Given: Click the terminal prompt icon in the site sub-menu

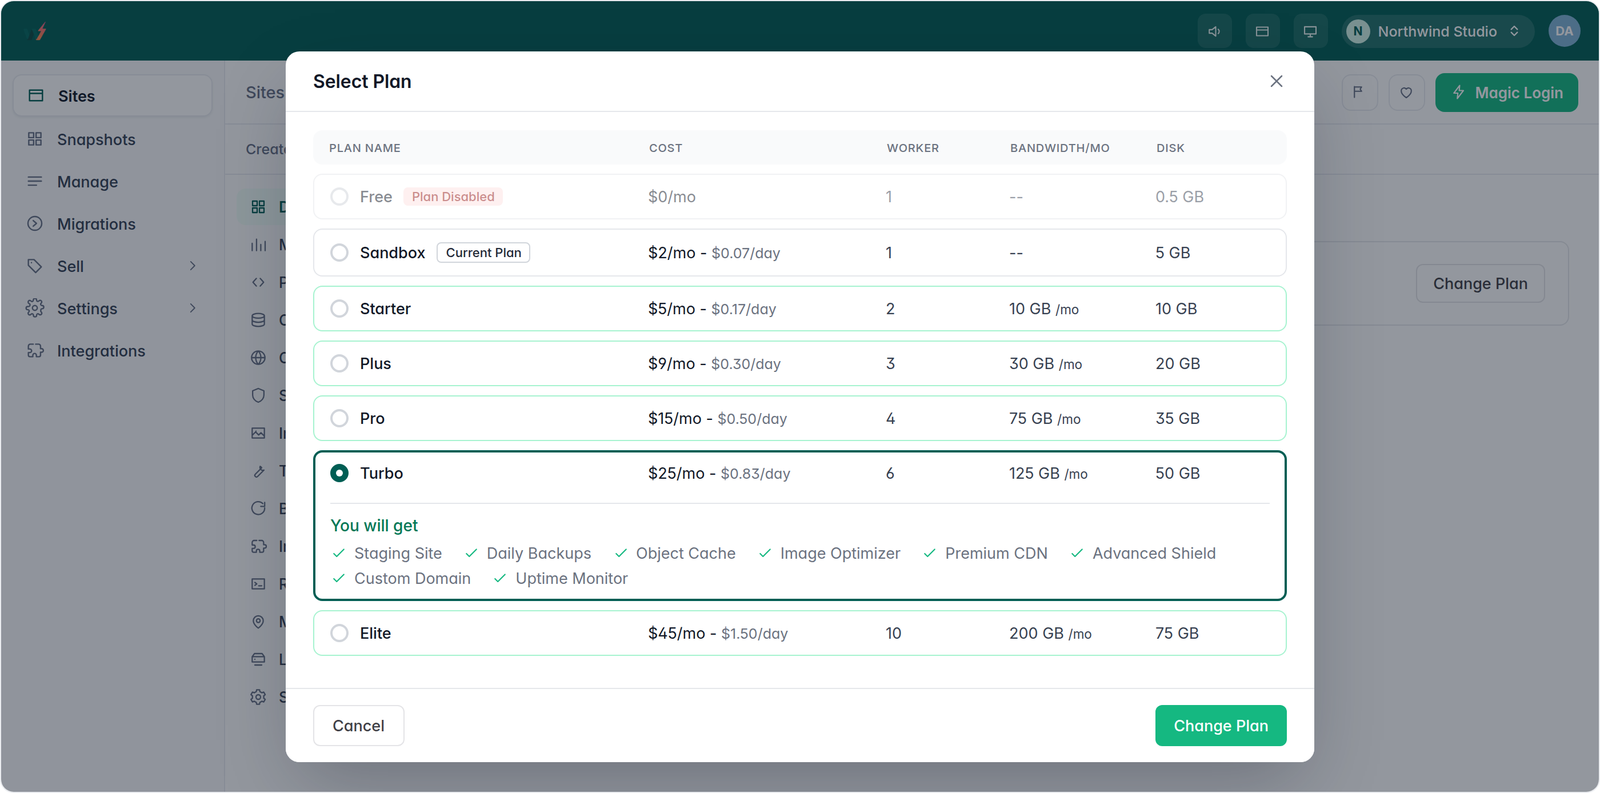Looking at the screenshot, I should [x=258, y=584].
